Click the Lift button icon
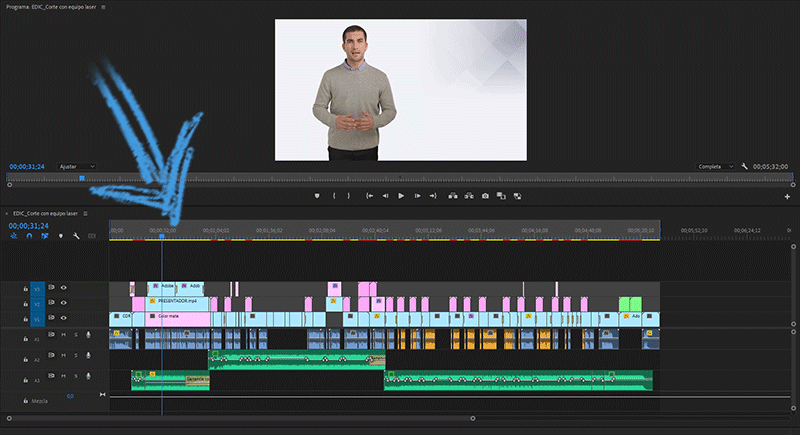The height and width of the screenshot is (435, 800). 452,196
